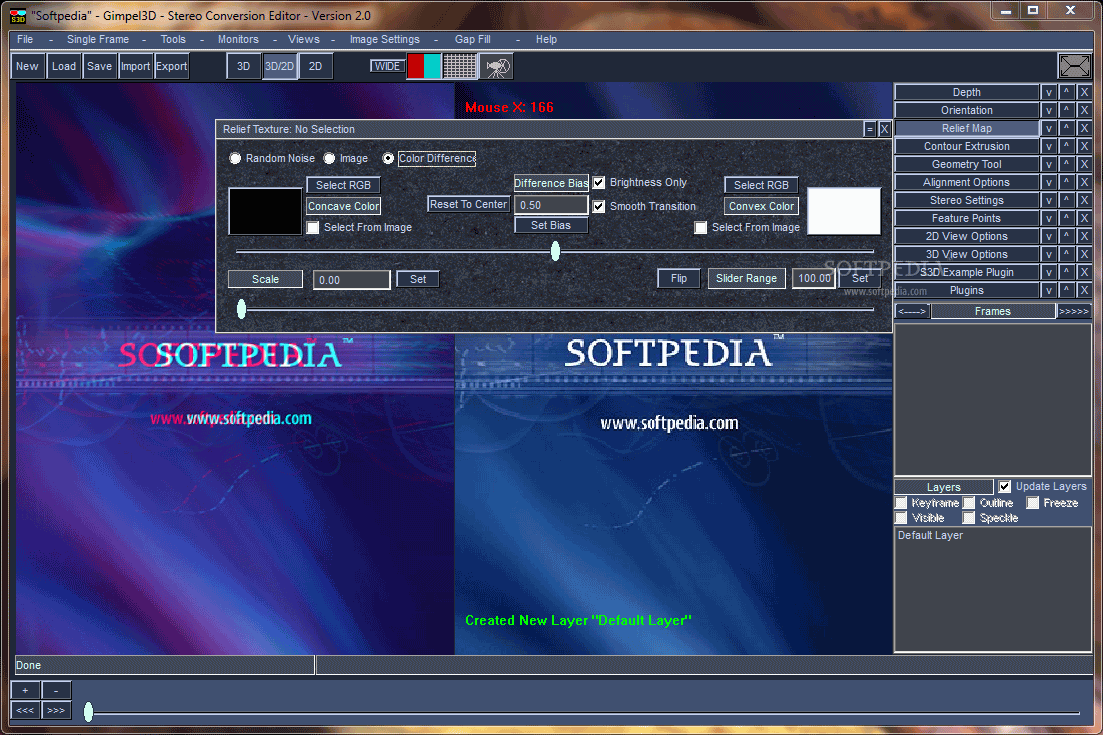The height and width of the screenshot is (735, 1103).
Task: Expand 2D View Options with v arrow
Action: pos(1049,236)
